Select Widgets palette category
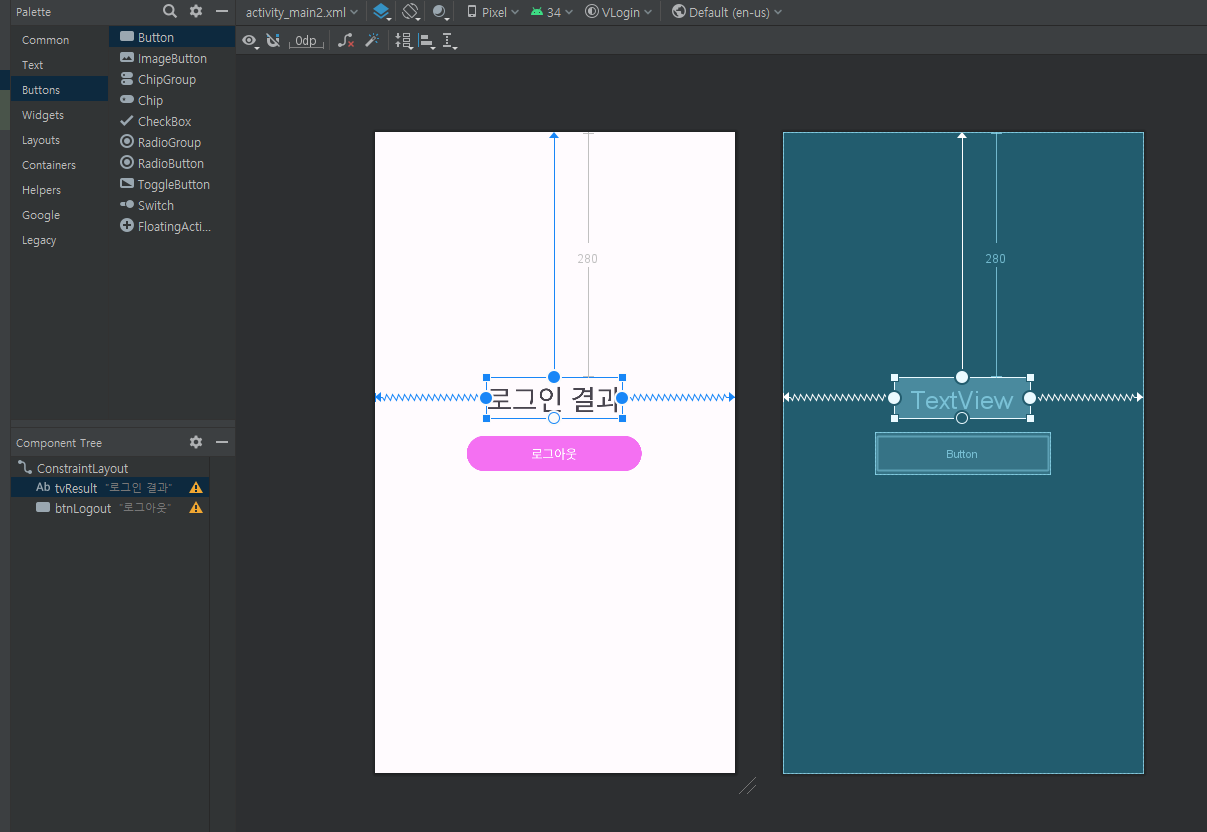This screenshot has height=832, width=1207. (x=43, y=115)
